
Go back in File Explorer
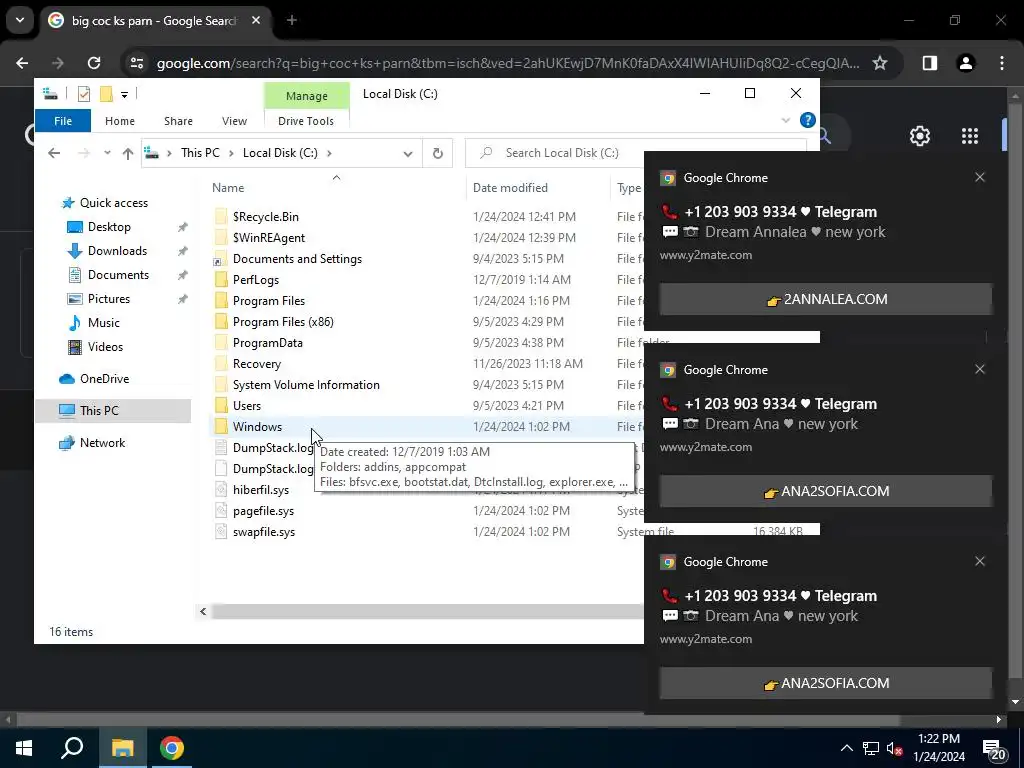[54, 153]
